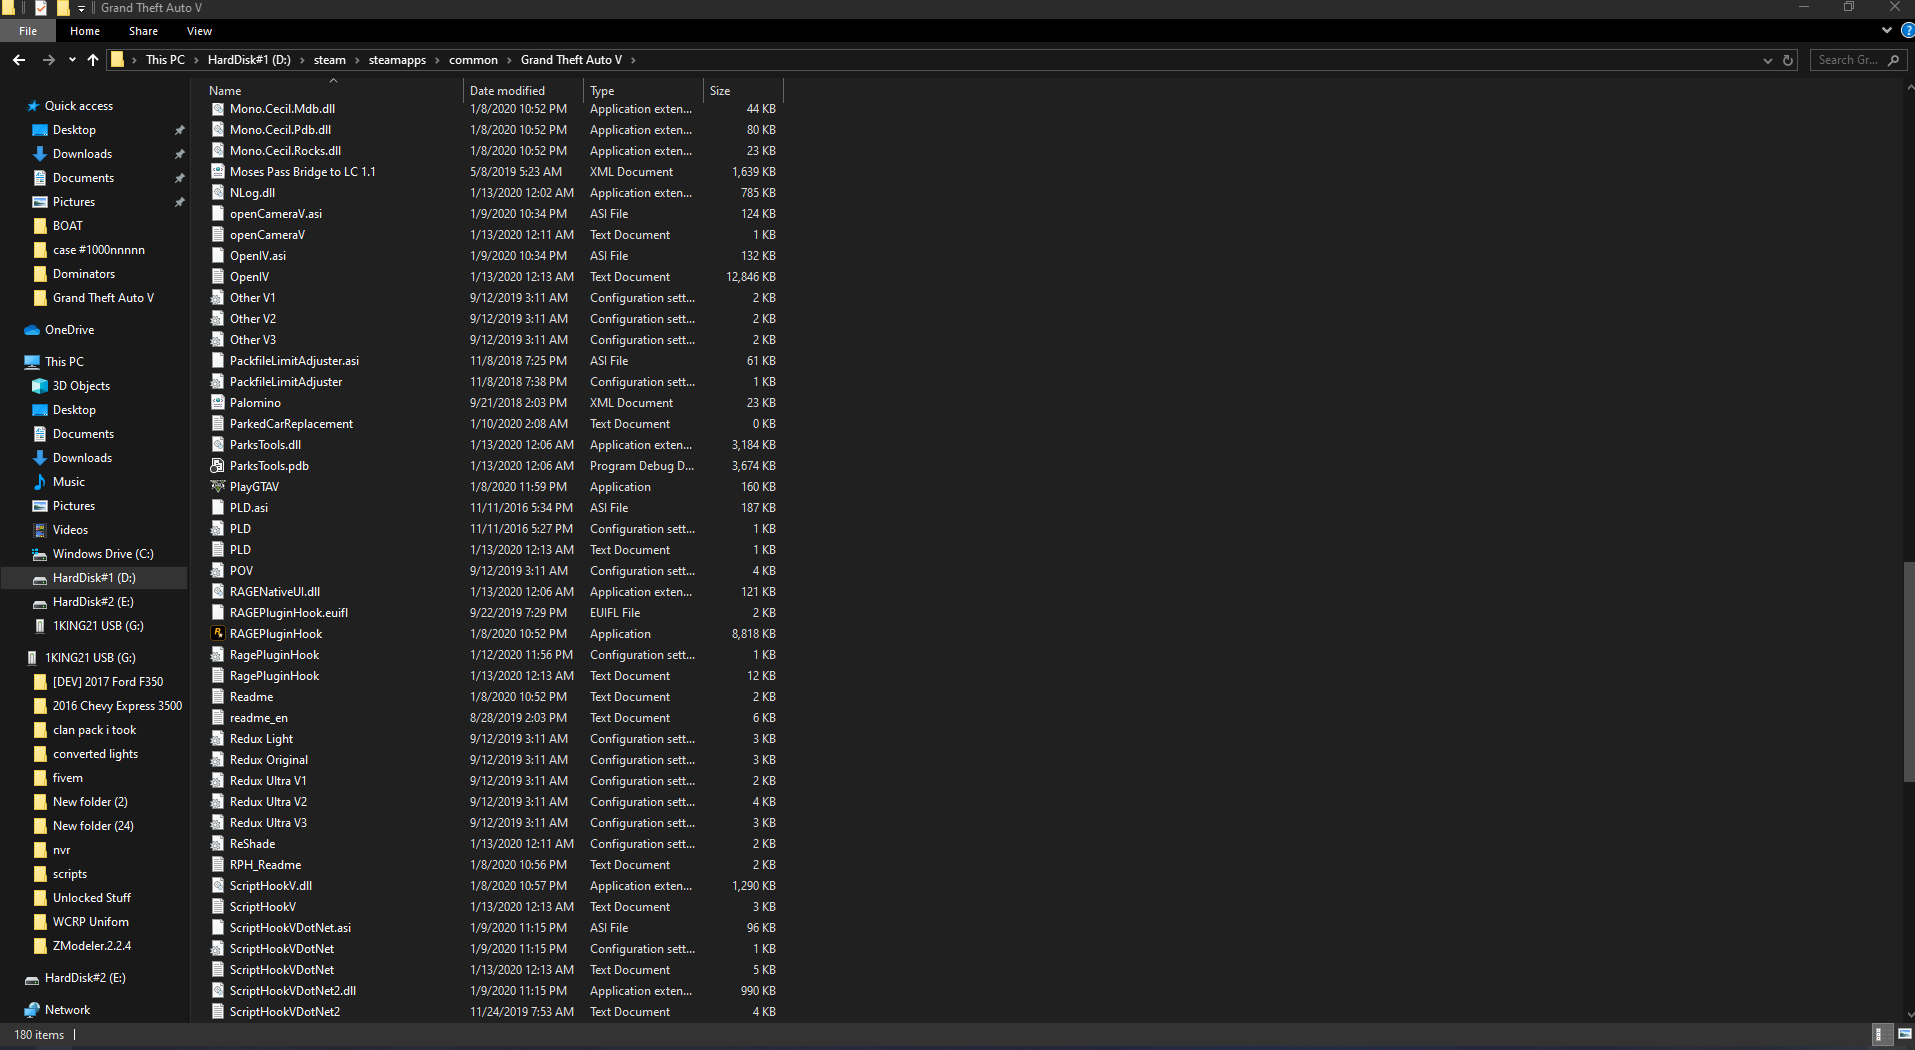Screen dimensions: 1915x1050
Task: Open the Share ribbon tab
Action: (143, 31)
